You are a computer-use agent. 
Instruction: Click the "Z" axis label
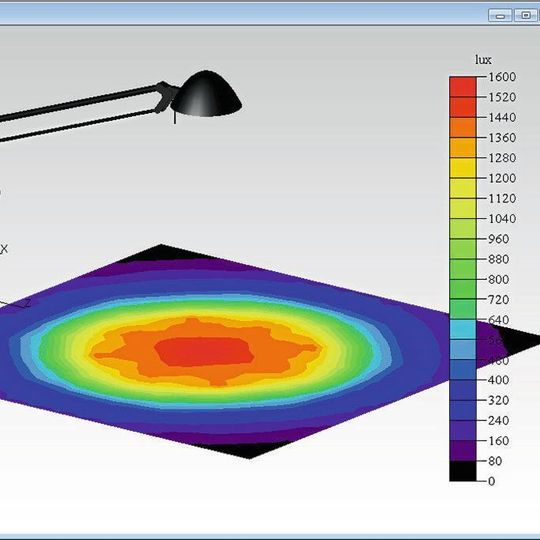coord(27,303)
